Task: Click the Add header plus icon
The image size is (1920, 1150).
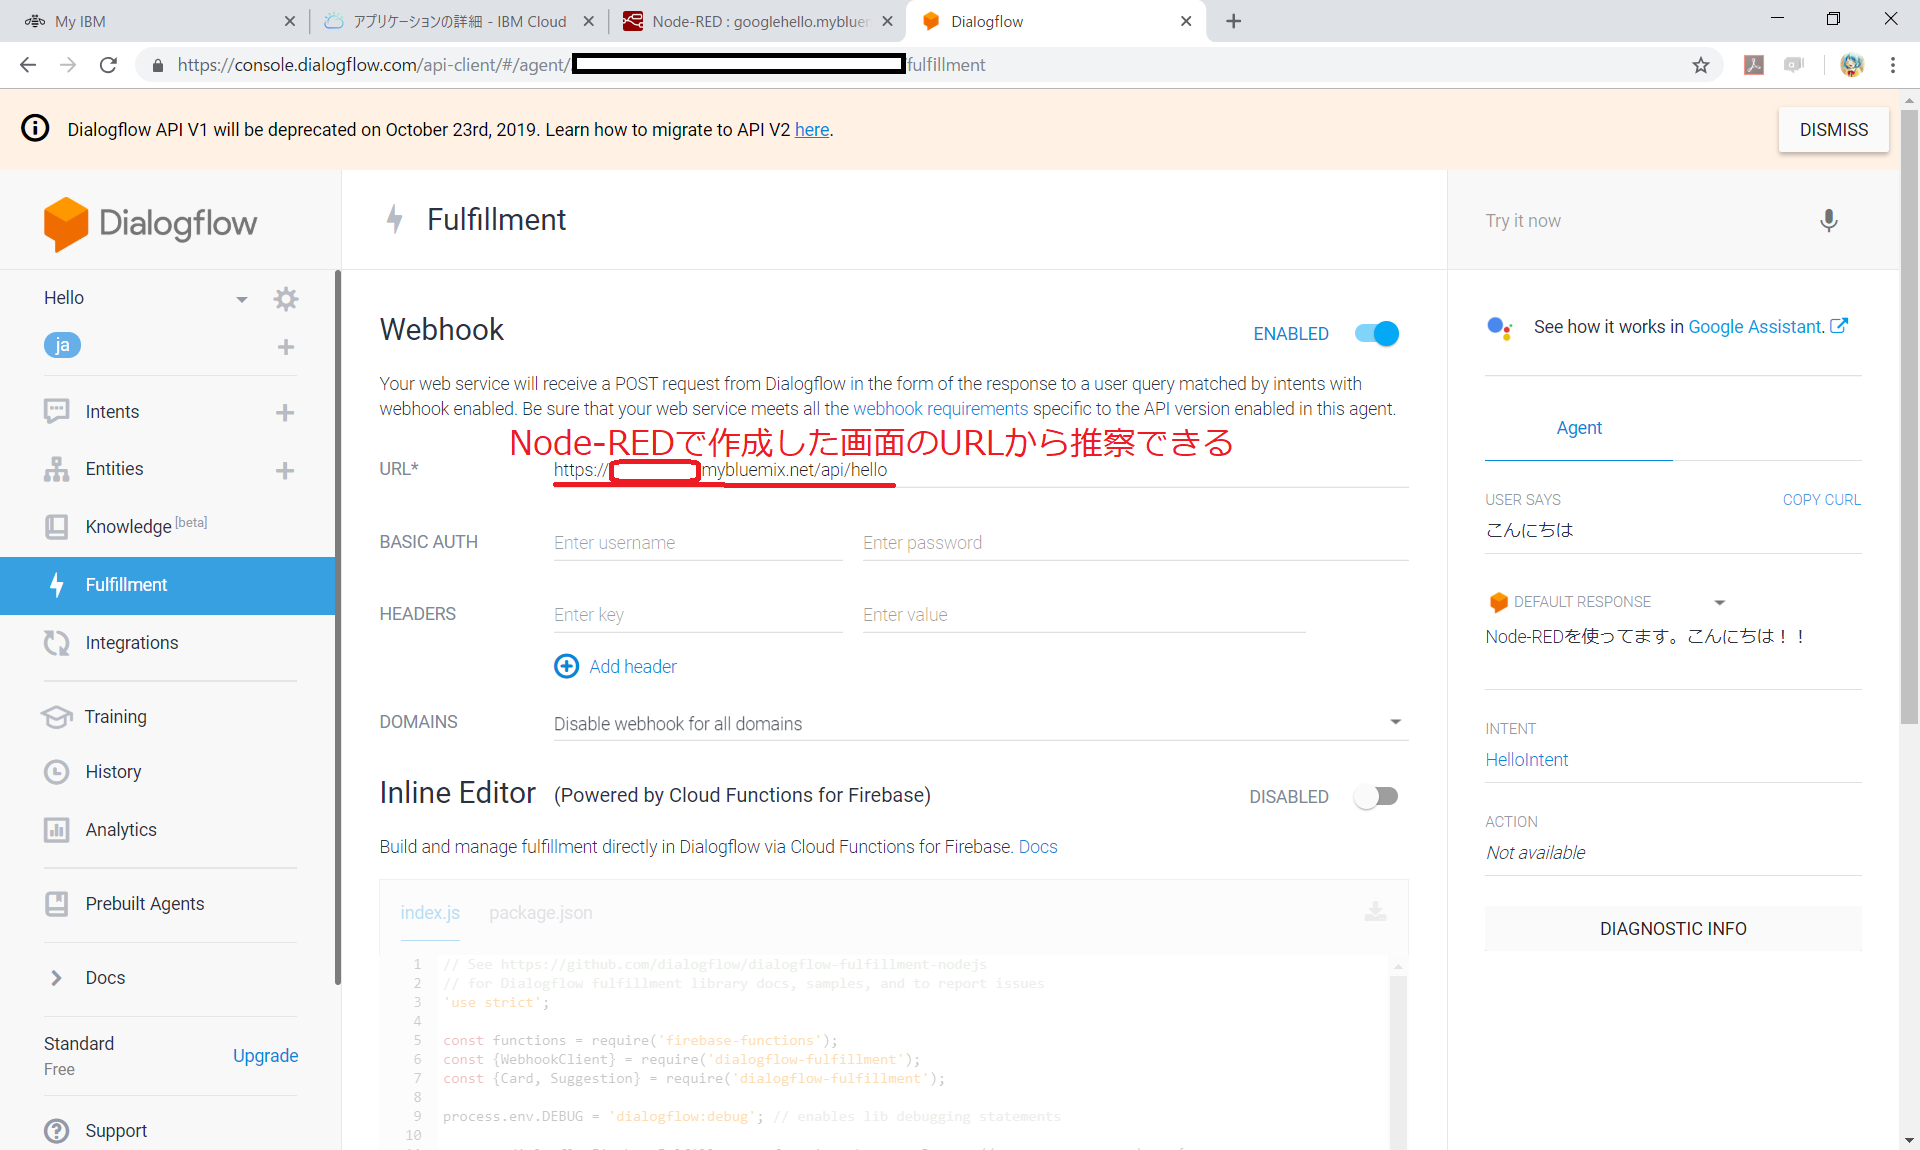Action: click(566, 666)
